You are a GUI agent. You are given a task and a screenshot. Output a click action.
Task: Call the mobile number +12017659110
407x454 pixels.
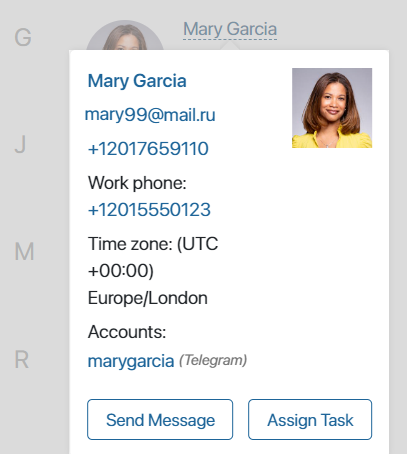tap(148, 149)
